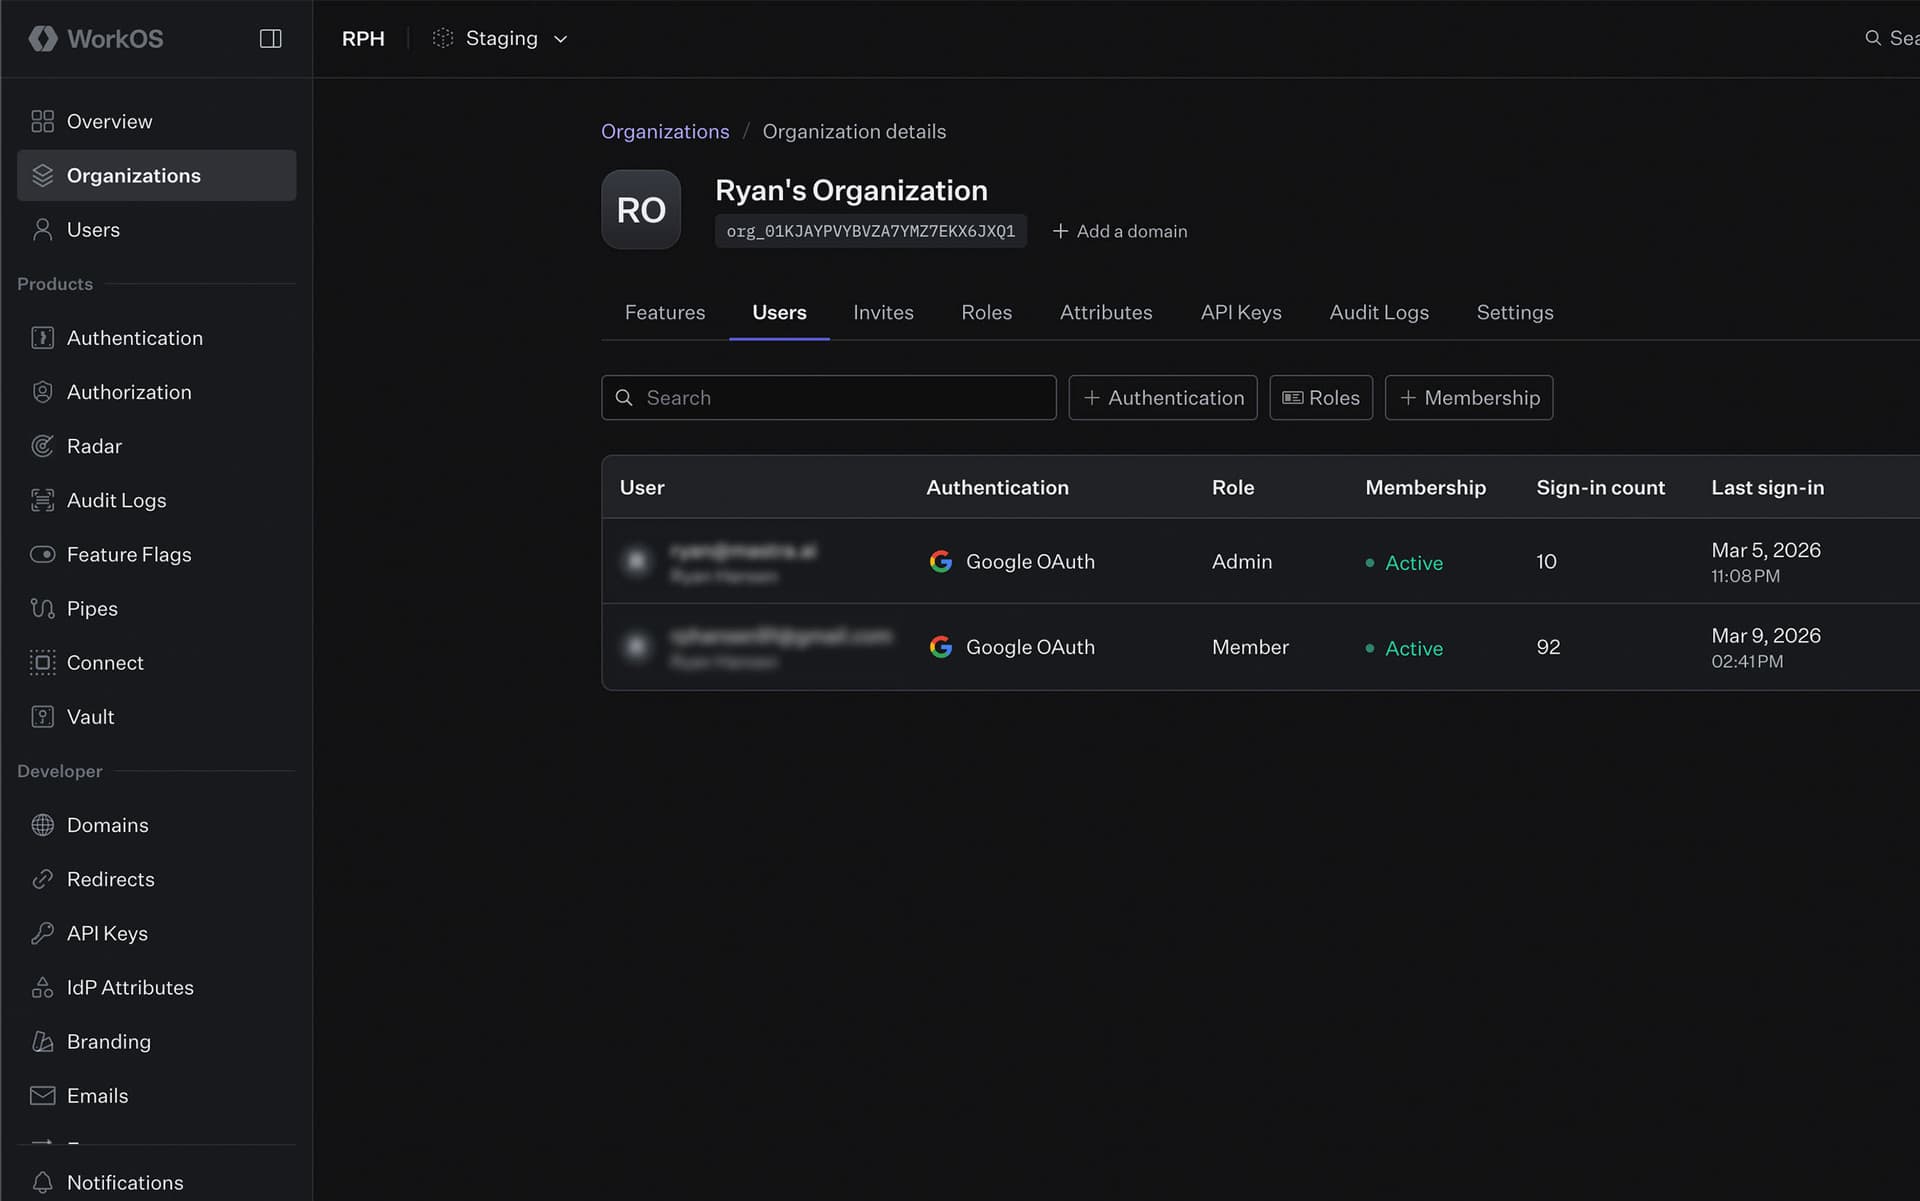This screenshot has height=1201, width=1920.
Task: Open the Audit Logs tab
Action: [1379, 312]
